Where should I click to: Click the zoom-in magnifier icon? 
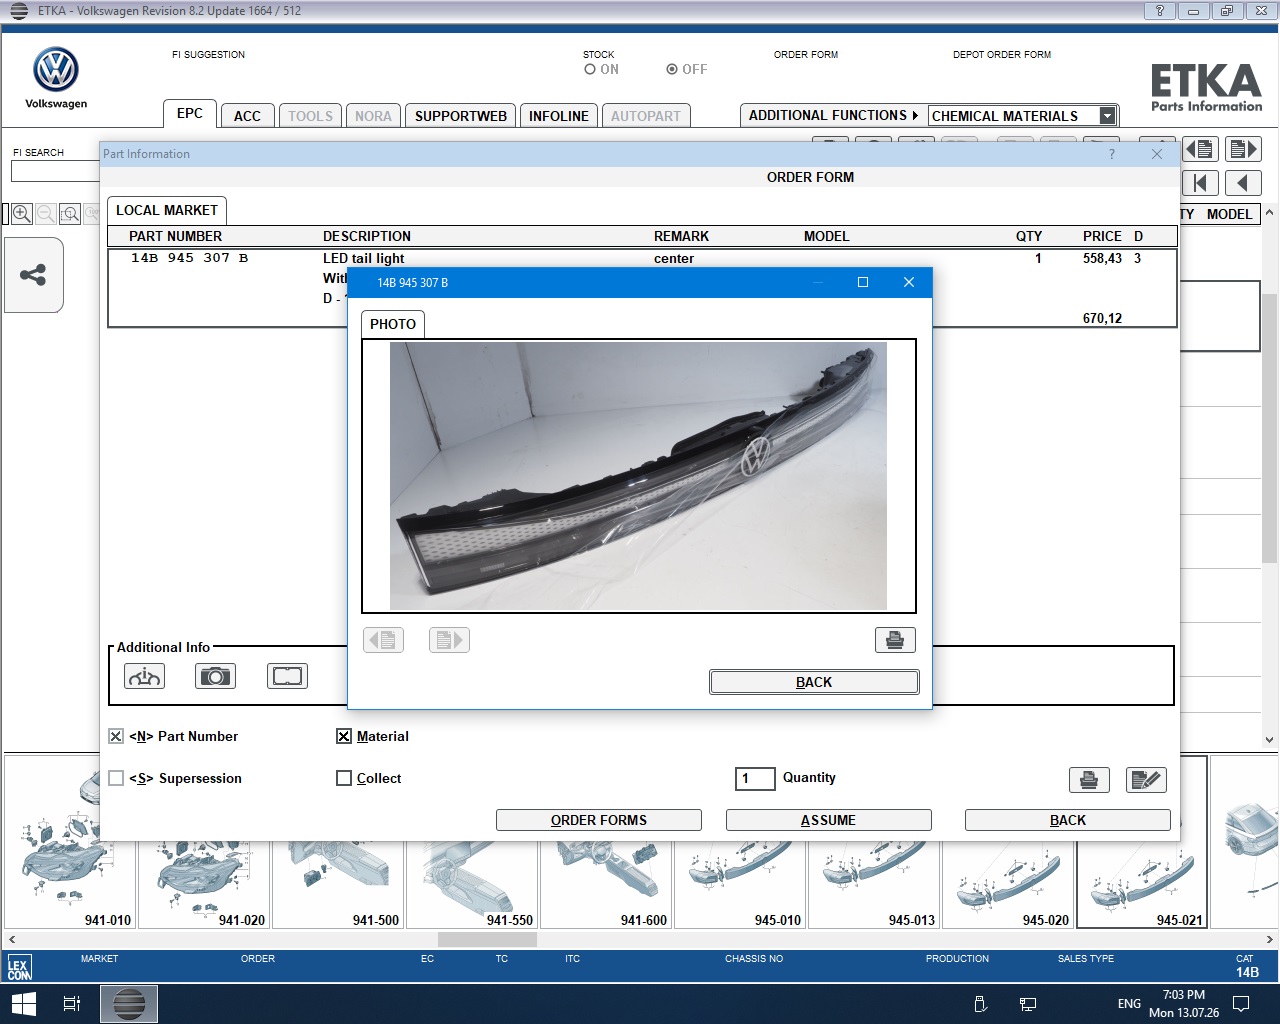tap(22, 214)
